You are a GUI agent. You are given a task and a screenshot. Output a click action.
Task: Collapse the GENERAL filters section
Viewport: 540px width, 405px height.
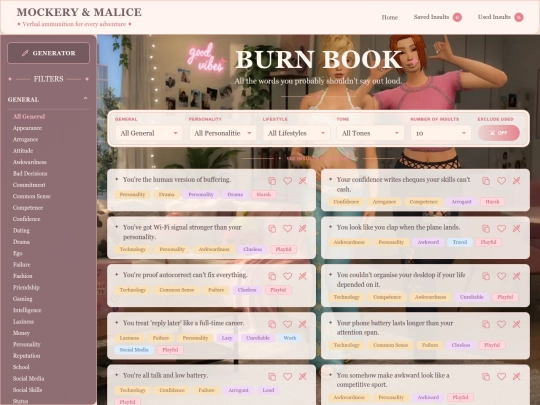point(48,100)
